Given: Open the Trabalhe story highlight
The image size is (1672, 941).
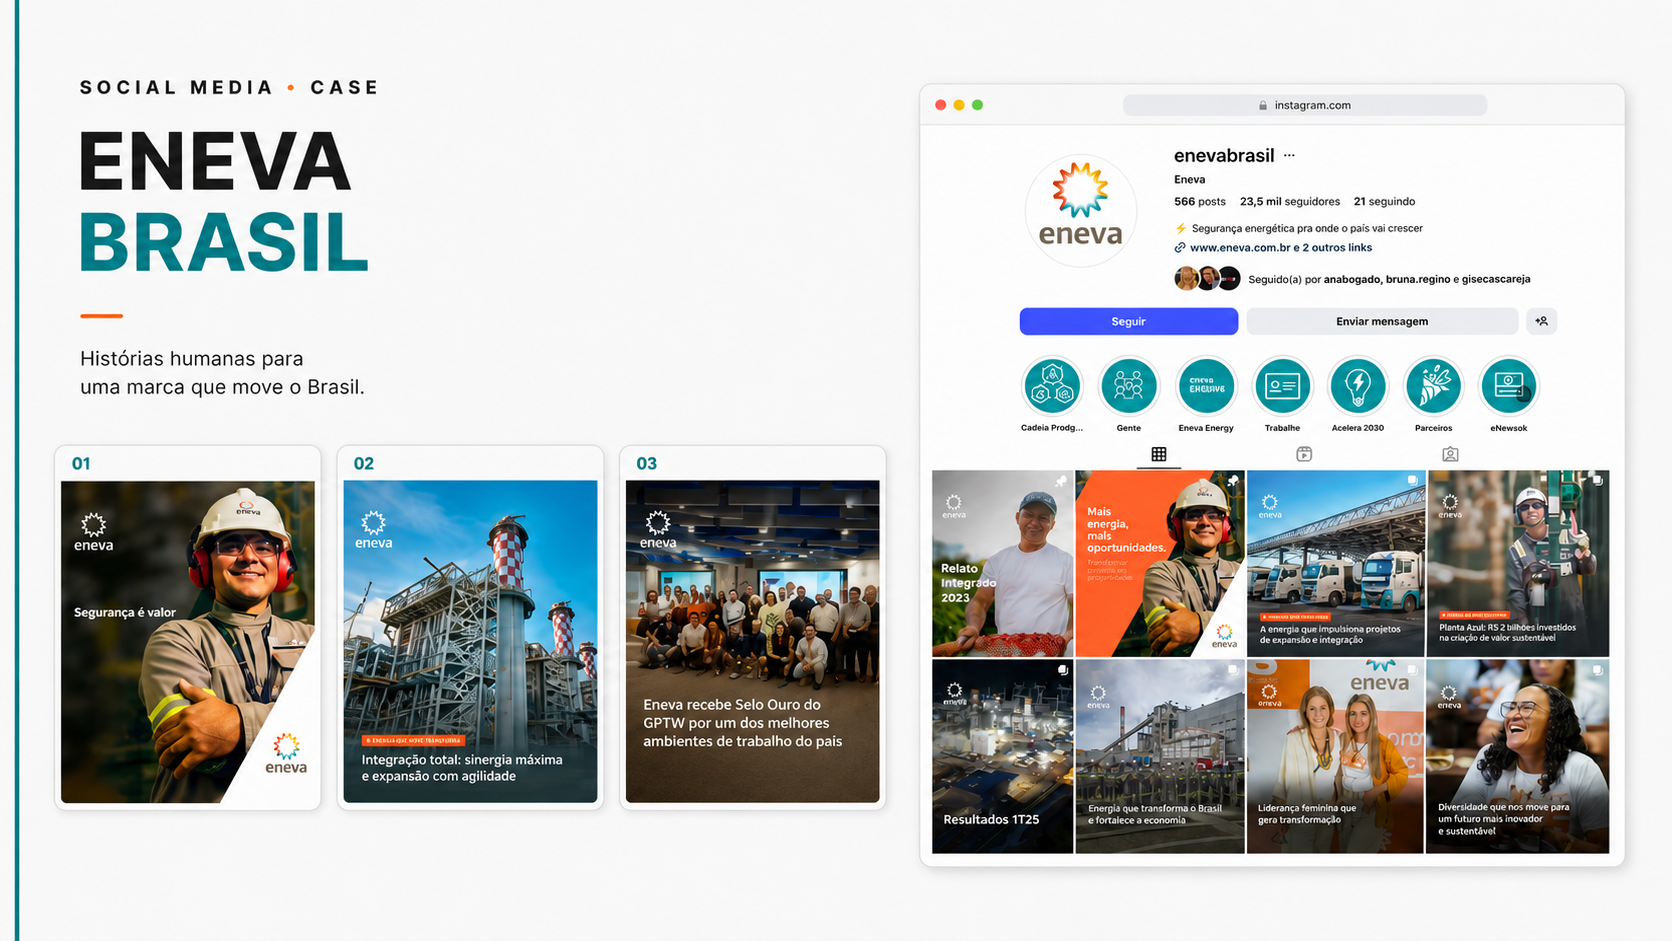Looking at the screenshot, I should coord(1282,386).
